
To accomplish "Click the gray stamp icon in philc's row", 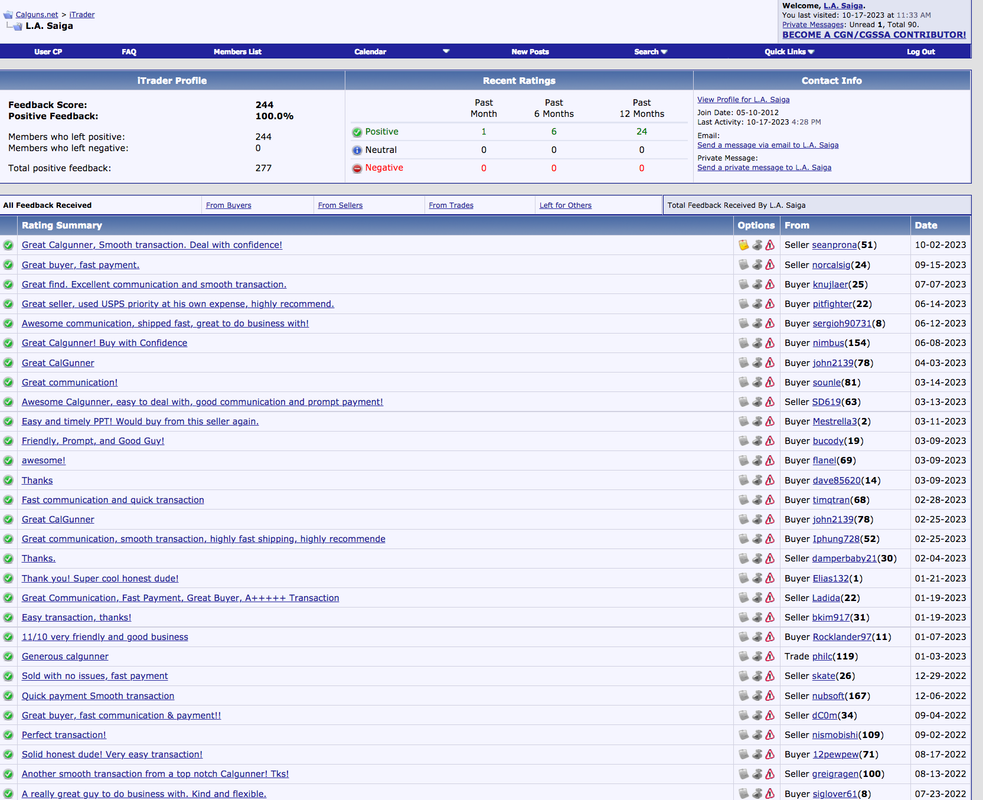I will click(x=757, y=656).
